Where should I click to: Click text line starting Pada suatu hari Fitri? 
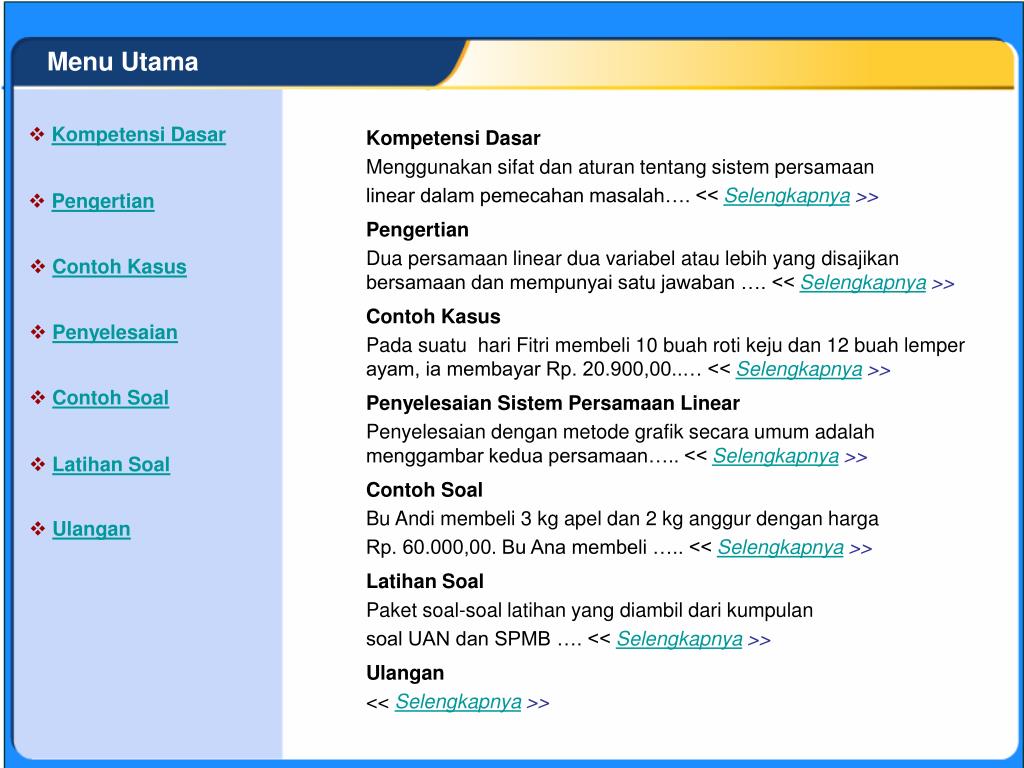pyautogui.click(x=665, y=345)
